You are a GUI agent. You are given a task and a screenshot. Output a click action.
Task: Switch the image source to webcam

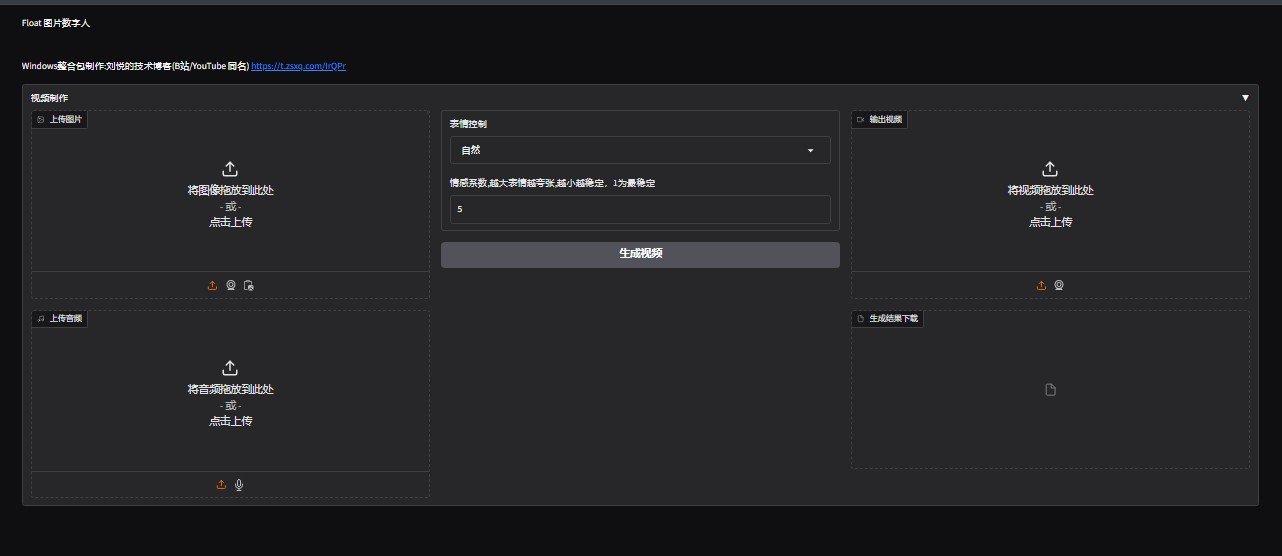click(x=230, y=285)
